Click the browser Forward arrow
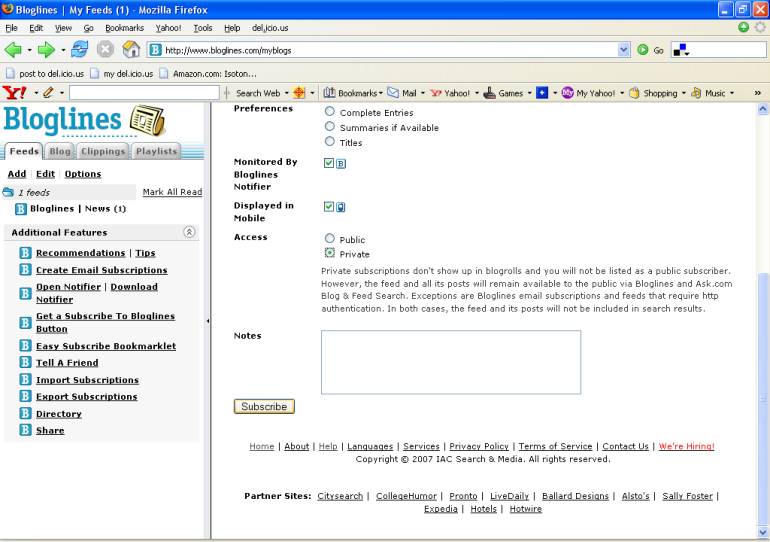770x542 pixels. point(46,50)
